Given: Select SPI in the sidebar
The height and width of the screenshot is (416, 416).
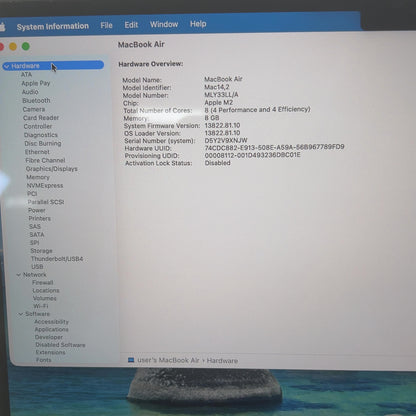Looking at the screenshot, I should tap(34, 243).
